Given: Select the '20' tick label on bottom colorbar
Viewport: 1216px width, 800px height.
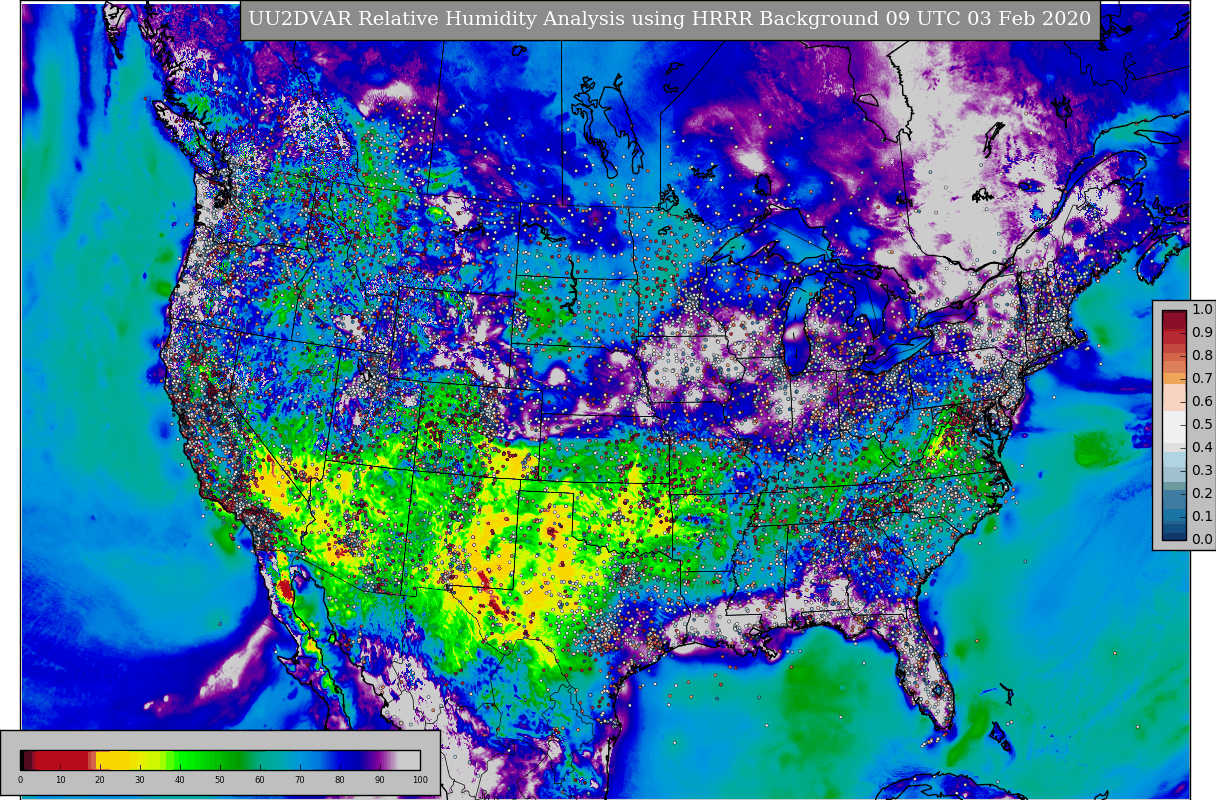Looking at the screenshot, I should [100, 780].
